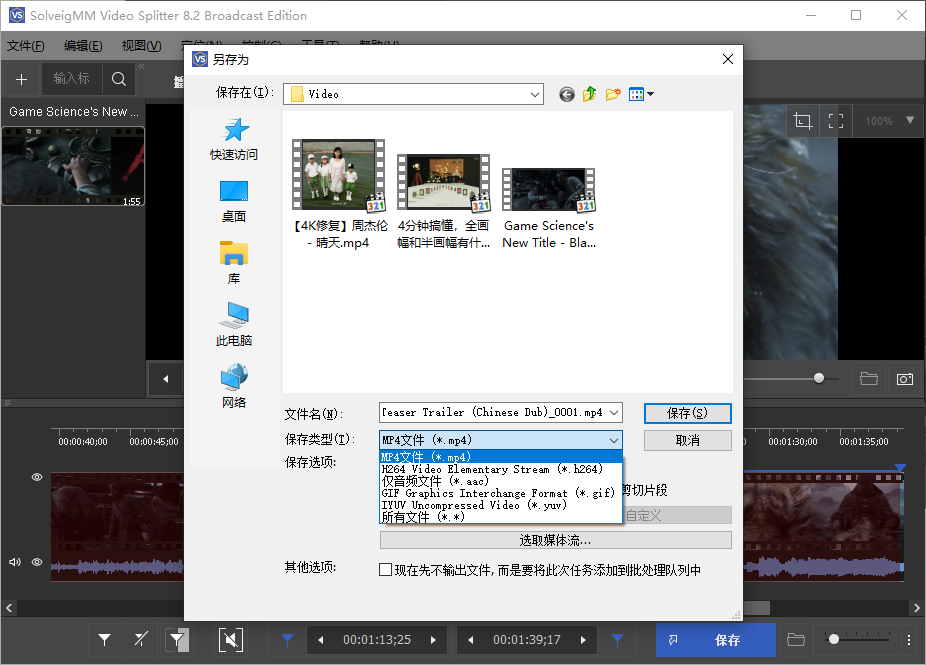Viewport: 926px width, 665px height.
Task: Click the 选取媒体流 button
Action: coord(555,540)
